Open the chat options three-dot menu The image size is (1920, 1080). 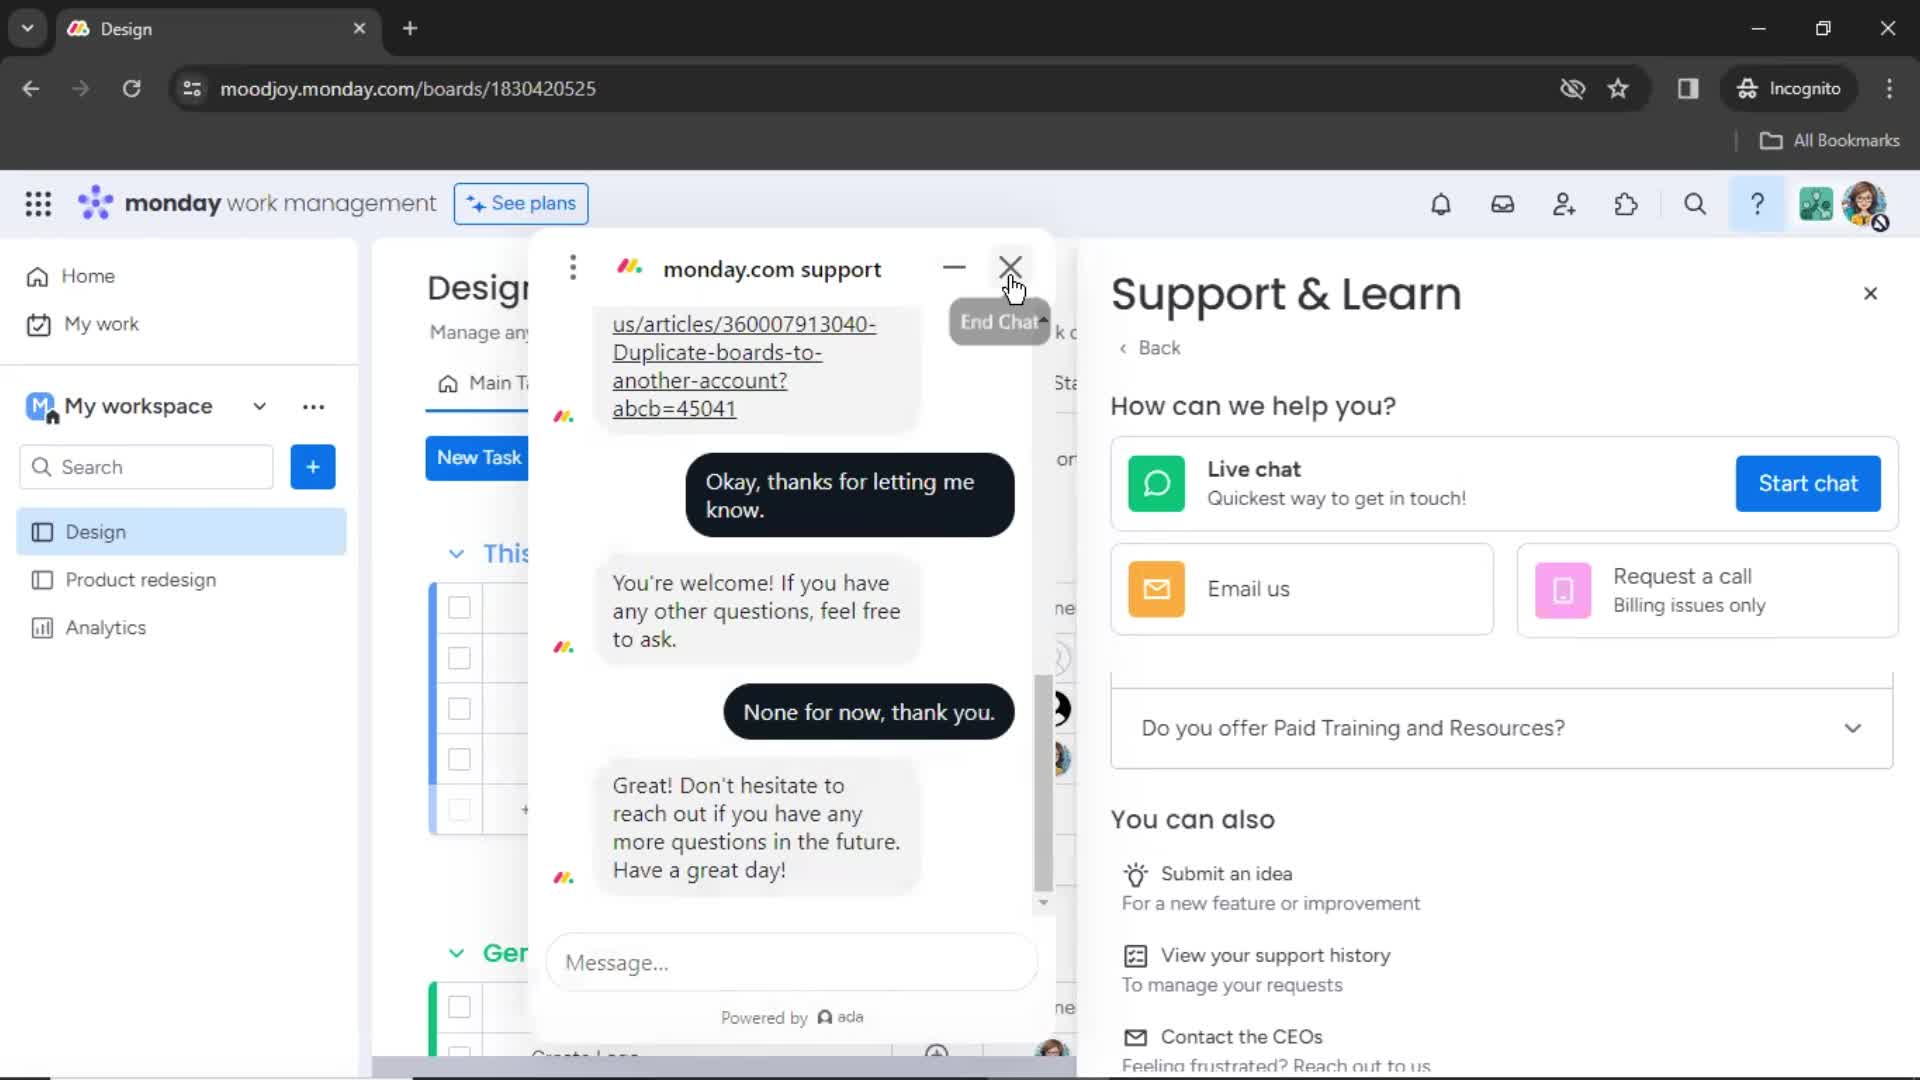[573, 267]
